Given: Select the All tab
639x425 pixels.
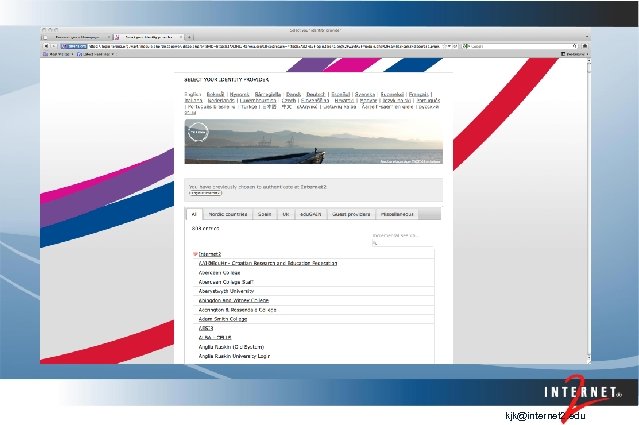Looking at the screenshot, I should 194,214.
